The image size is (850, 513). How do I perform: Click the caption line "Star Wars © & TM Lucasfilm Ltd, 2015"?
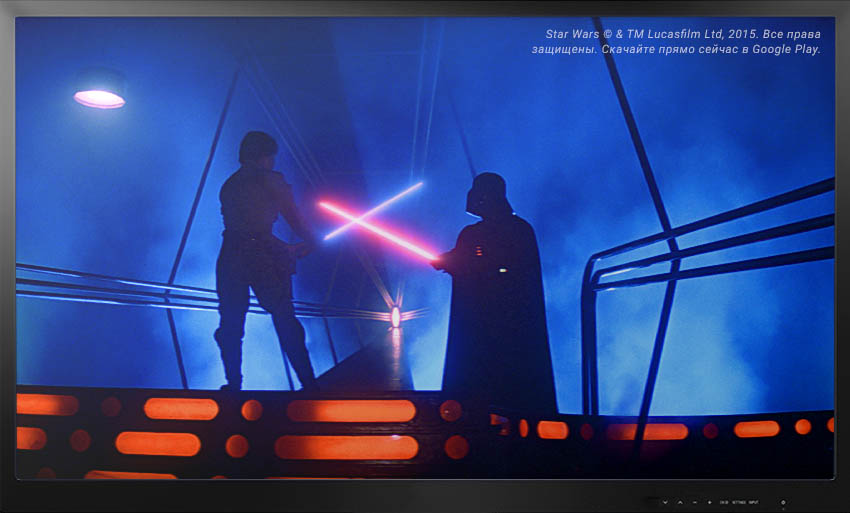[651, 34]
